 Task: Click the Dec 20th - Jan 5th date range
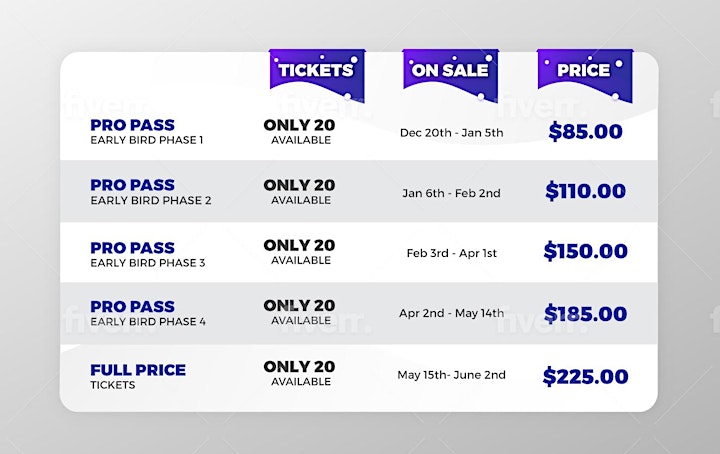tap(451, 133)
